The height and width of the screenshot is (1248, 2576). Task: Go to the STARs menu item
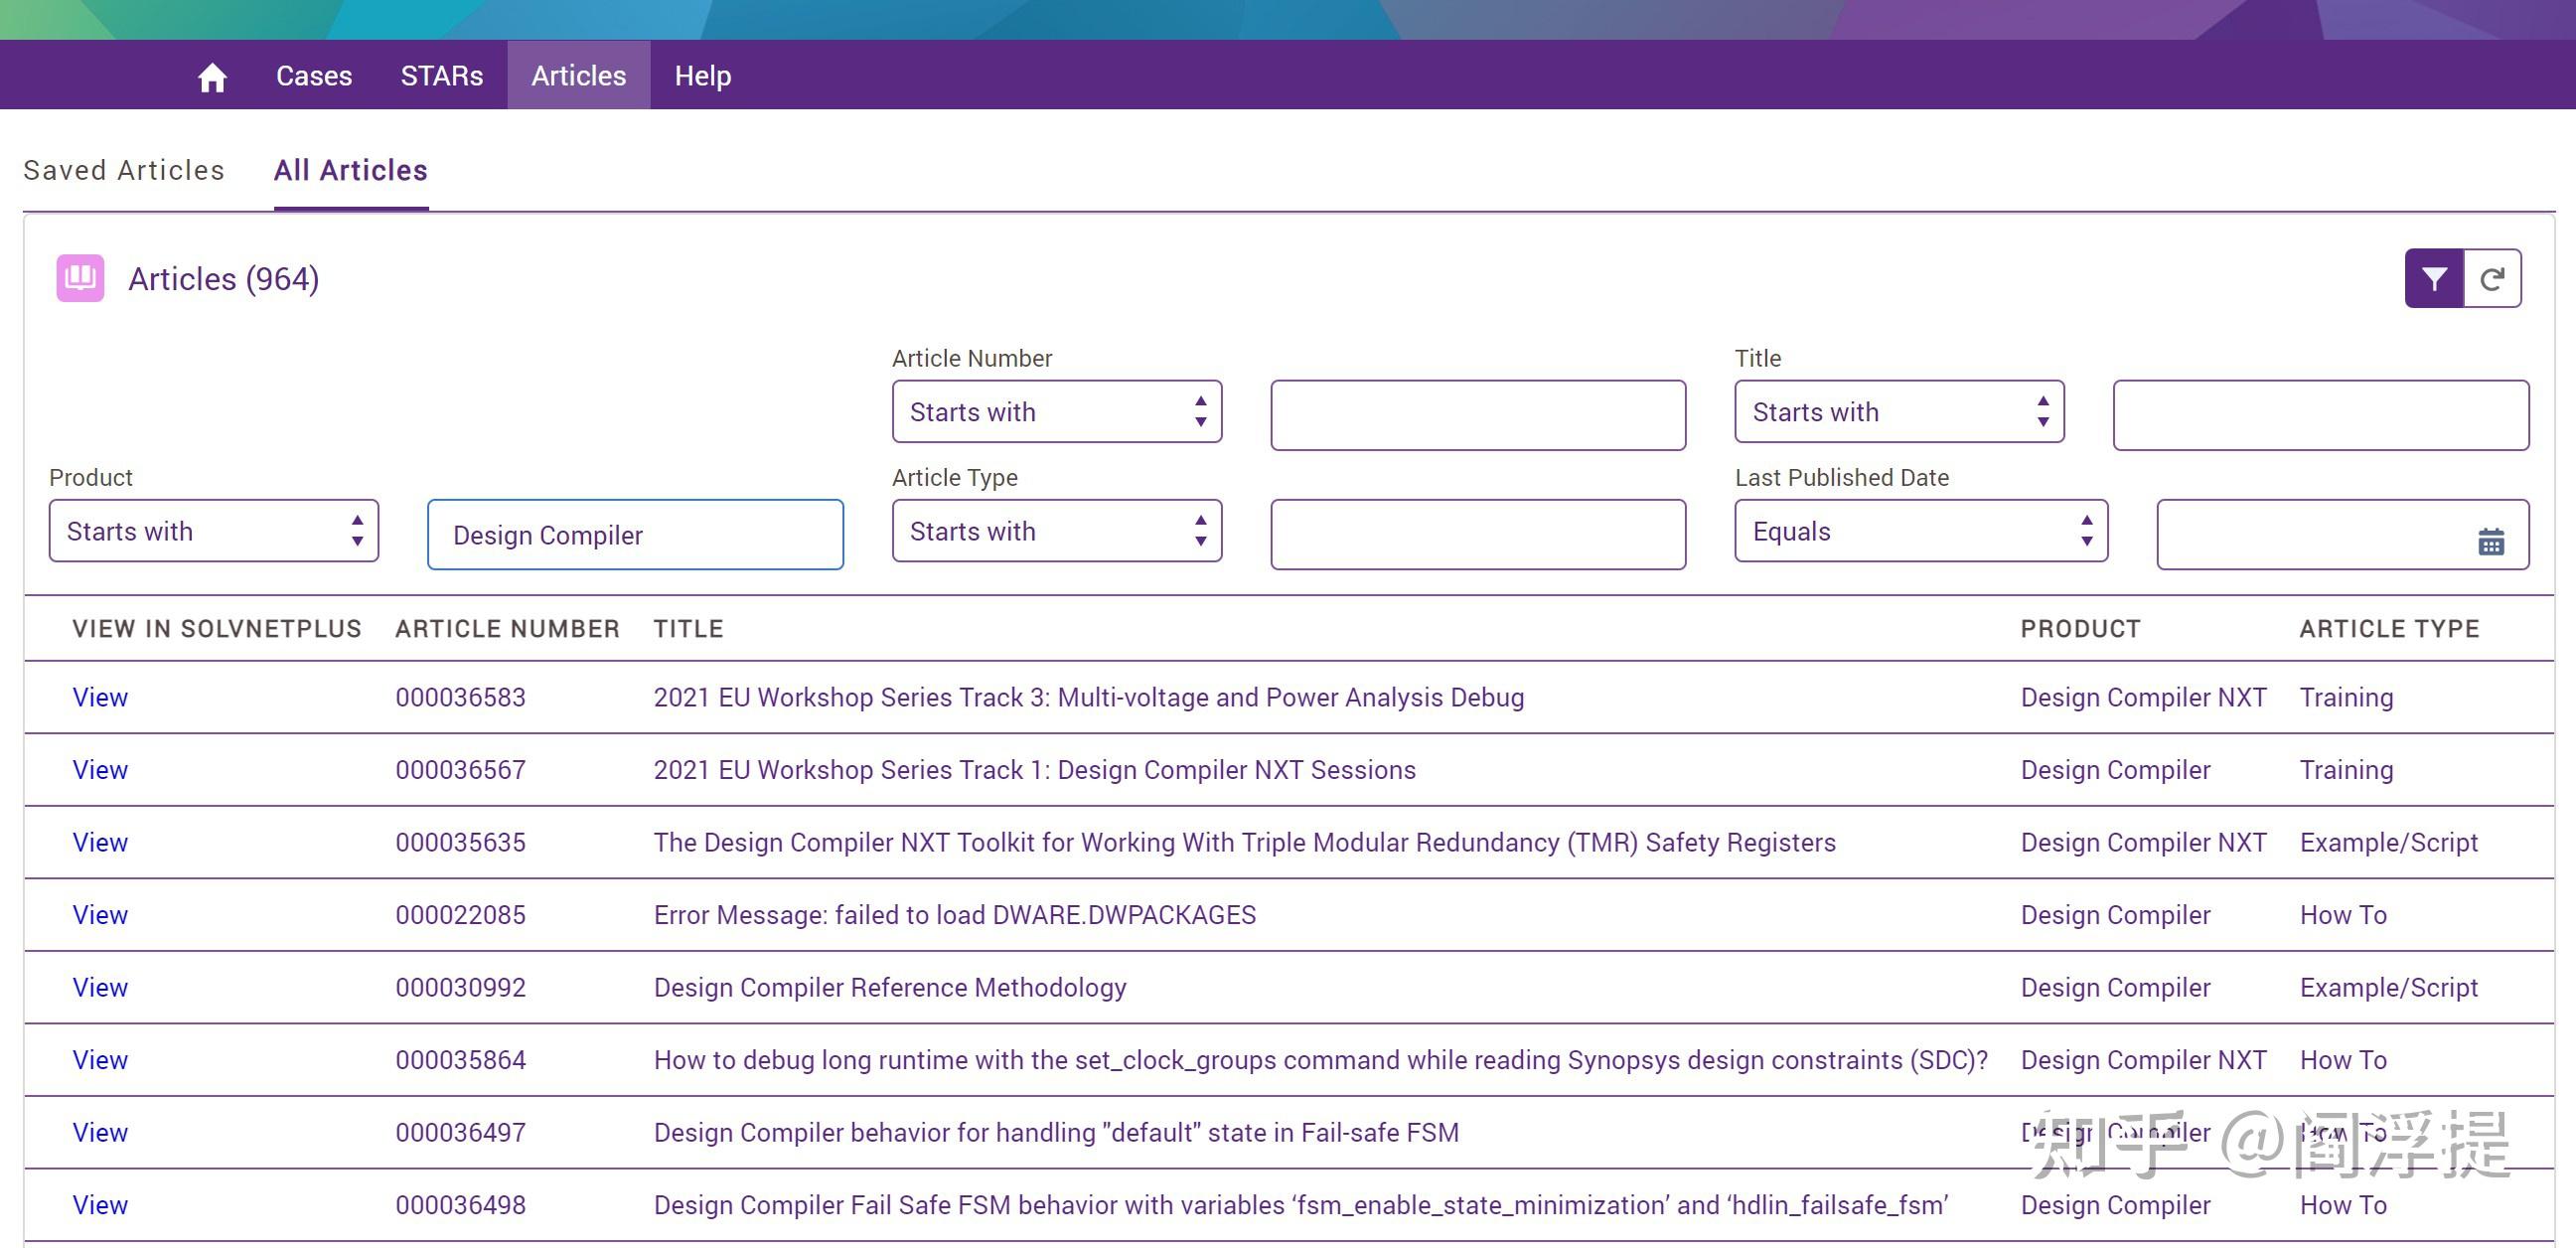441,76
